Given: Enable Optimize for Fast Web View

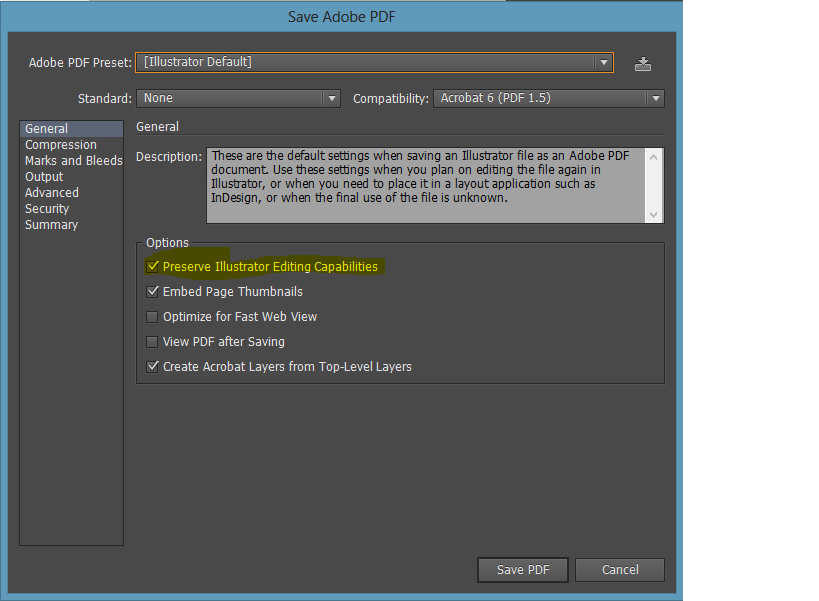Looking at the screenshot, I should 152,316.
